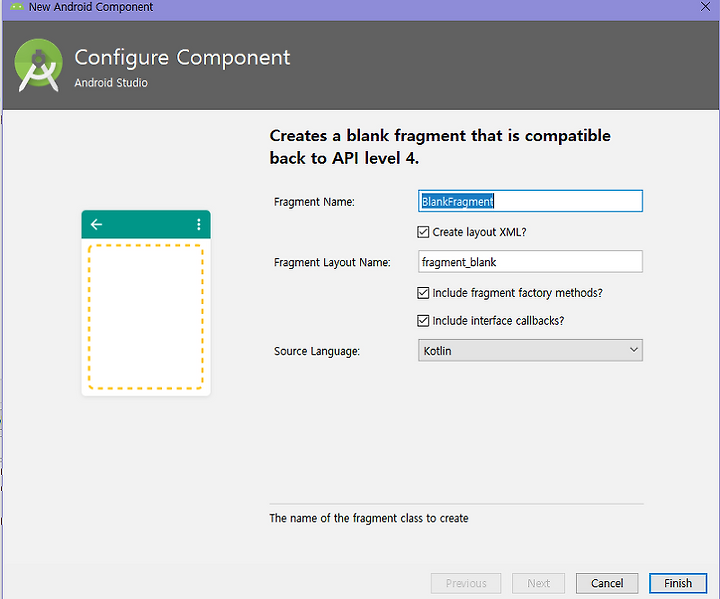Click the Android icon in title bar
This screenshot has width=720, height=599.
[x=17, y=6]
